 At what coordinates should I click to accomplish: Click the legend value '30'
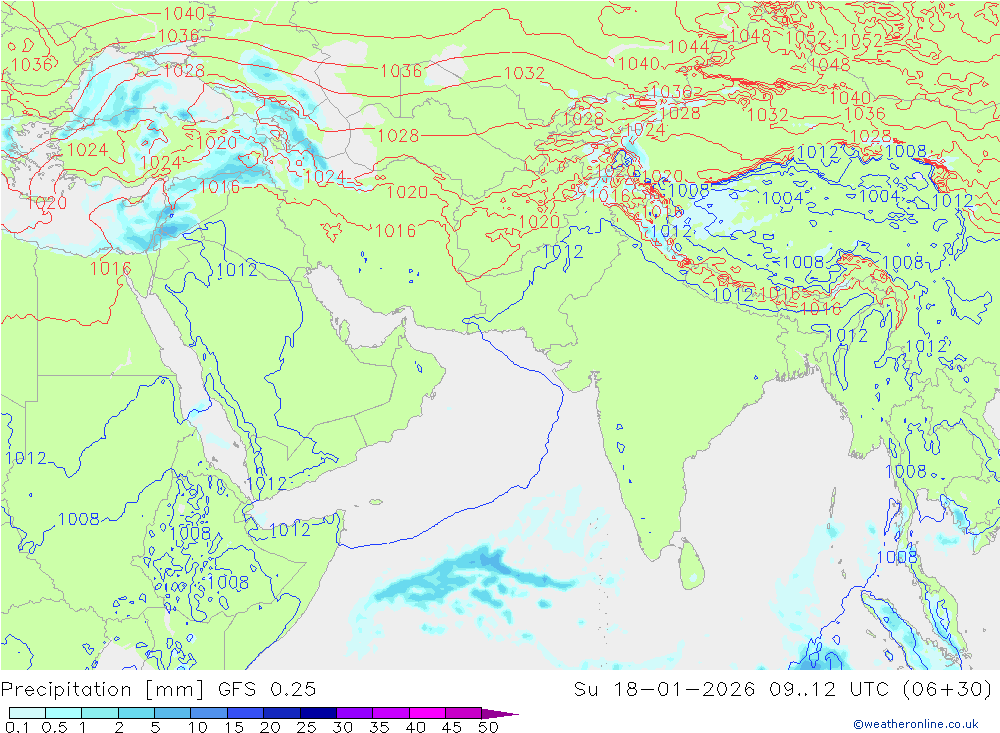click(343, 727)
